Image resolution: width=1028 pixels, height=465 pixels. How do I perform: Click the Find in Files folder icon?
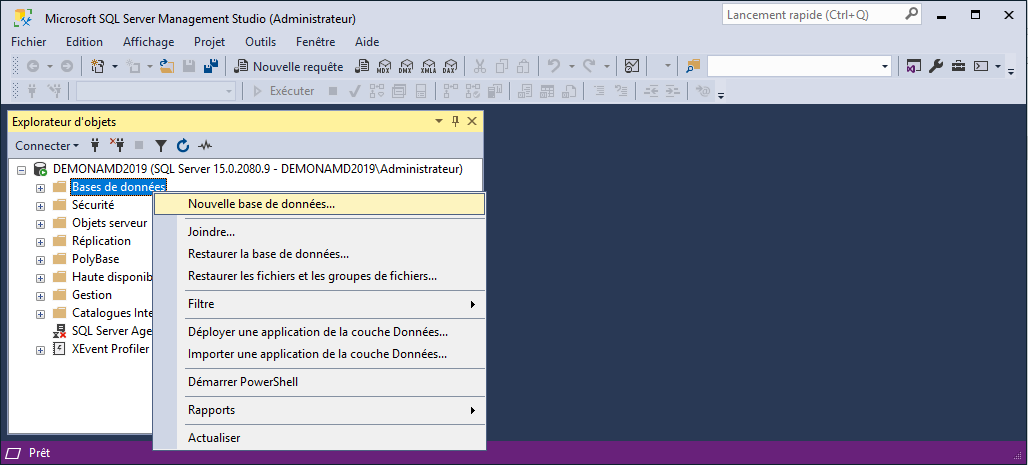coord(694,66)
